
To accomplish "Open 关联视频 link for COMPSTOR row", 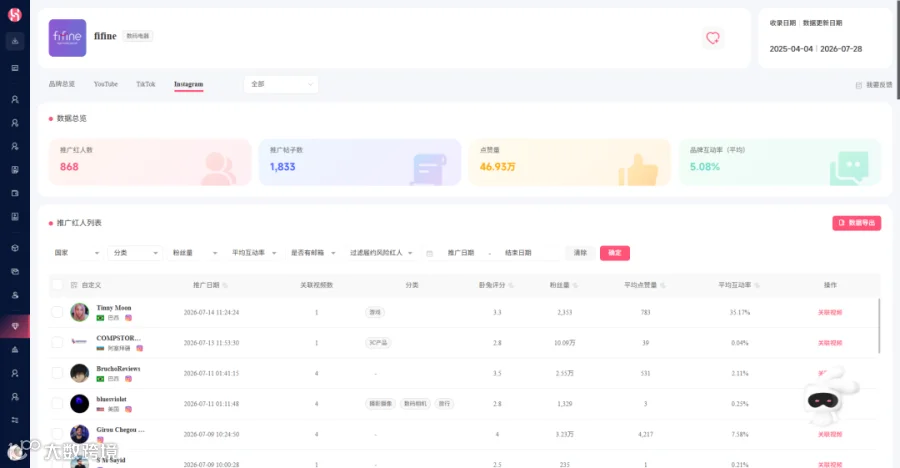I will point(829,343).
